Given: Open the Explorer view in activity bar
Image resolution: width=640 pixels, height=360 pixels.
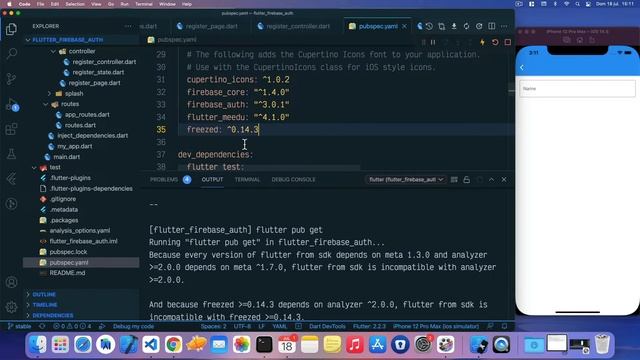Looking at the screenshot, I should [x=11, y=29].
